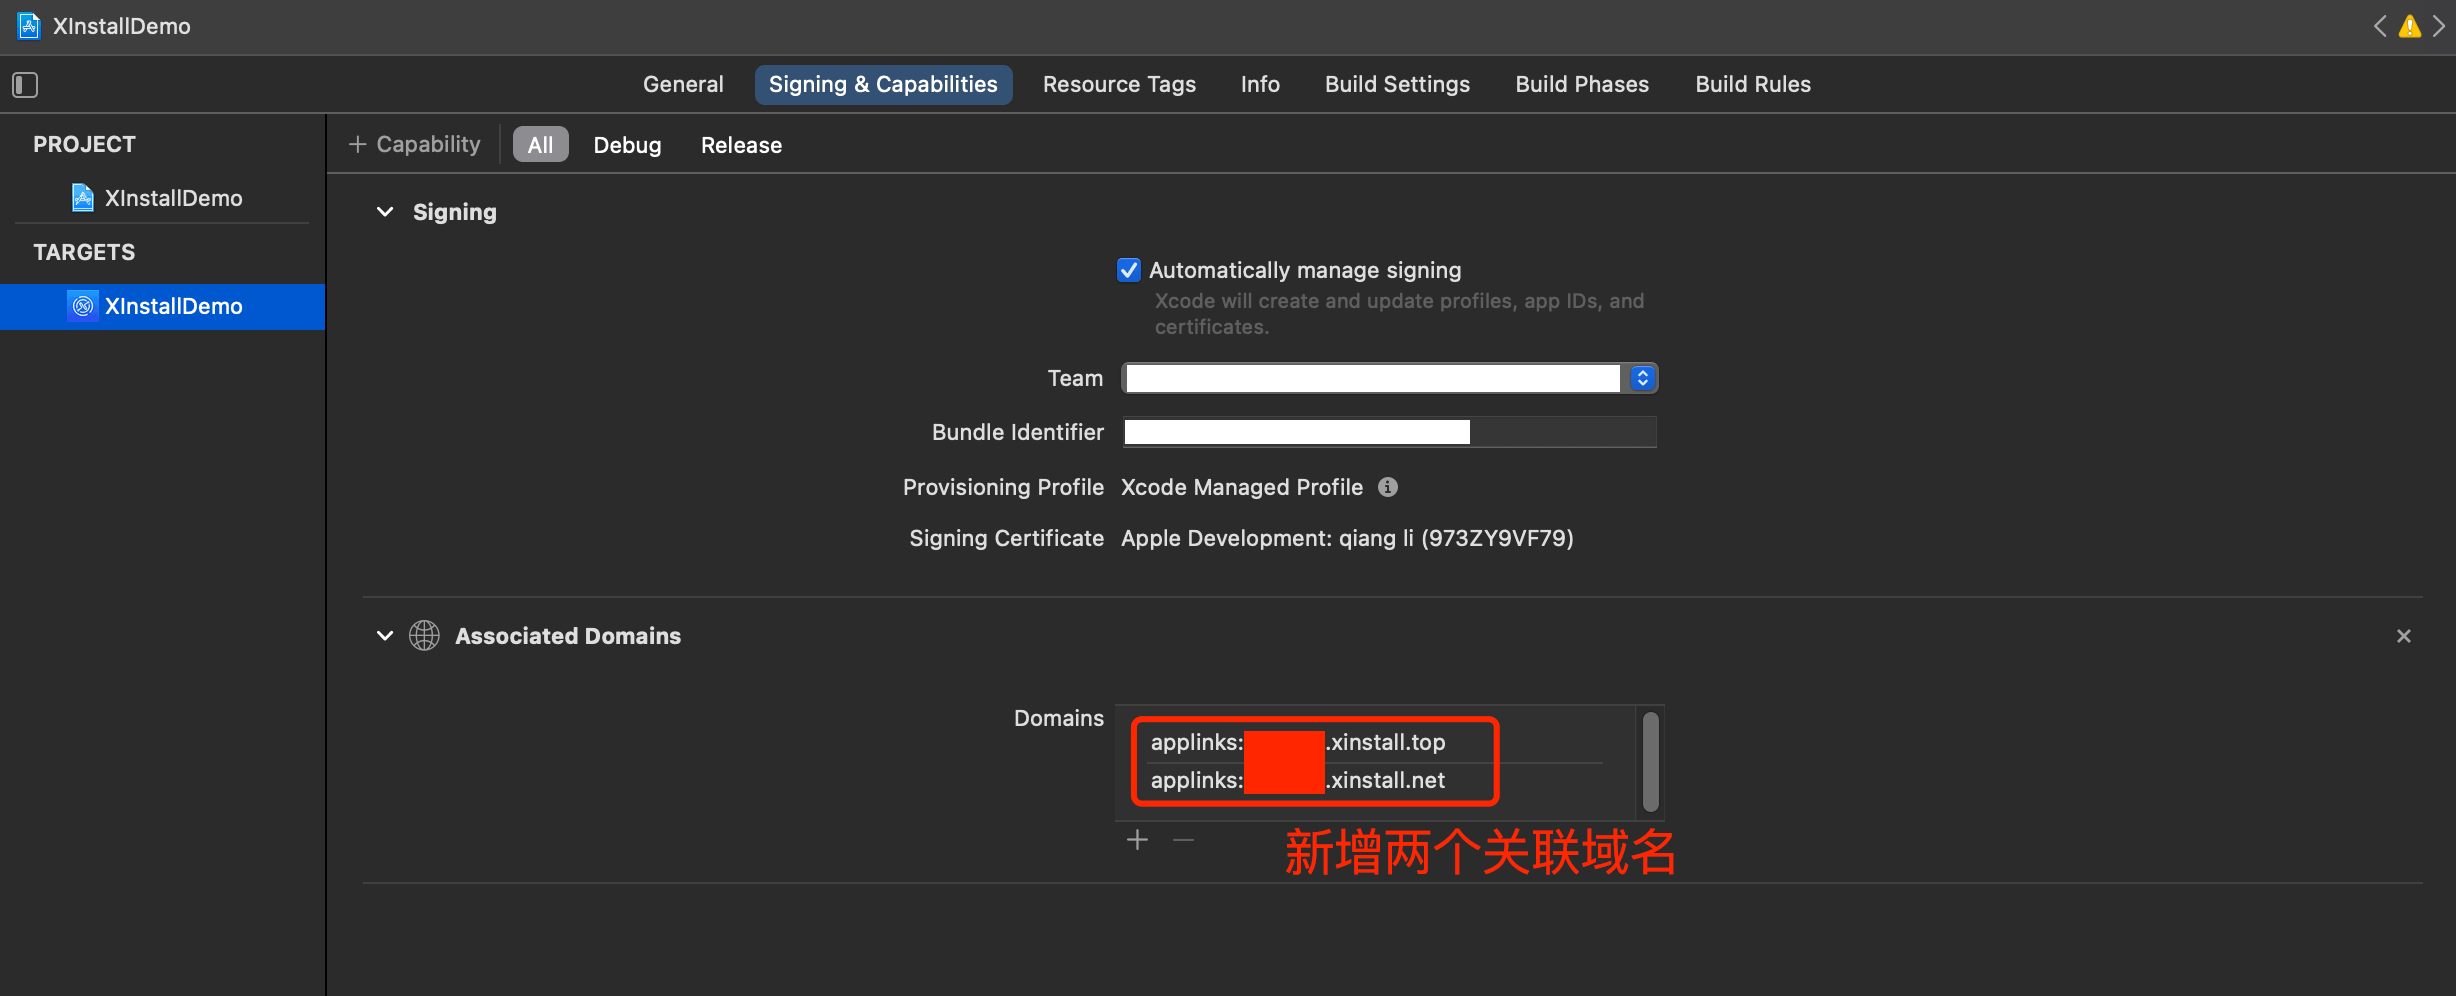Collapse the Signing section
The width and height of the screenshot is (2456, 996).
point(385,212)
